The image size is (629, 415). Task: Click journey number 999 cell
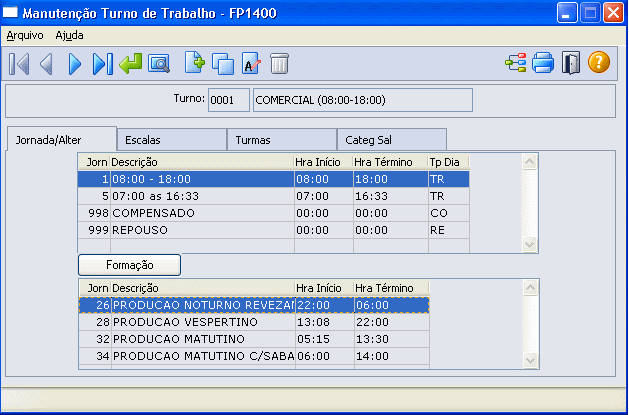(95, 230)
